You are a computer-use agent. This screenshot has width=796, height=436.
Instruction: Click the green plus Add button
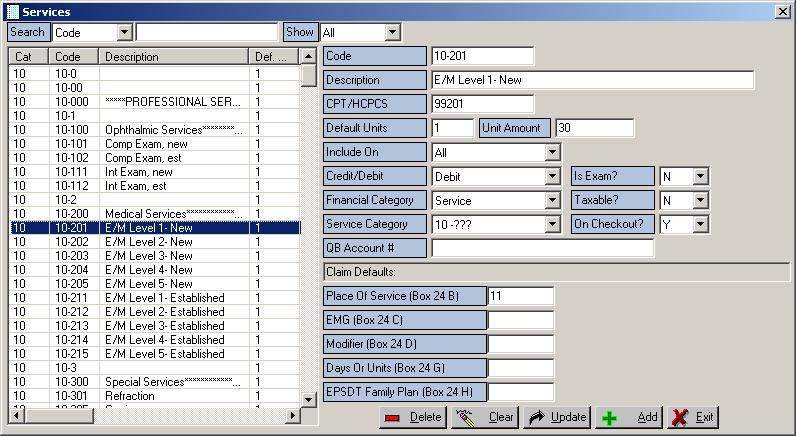630,417
